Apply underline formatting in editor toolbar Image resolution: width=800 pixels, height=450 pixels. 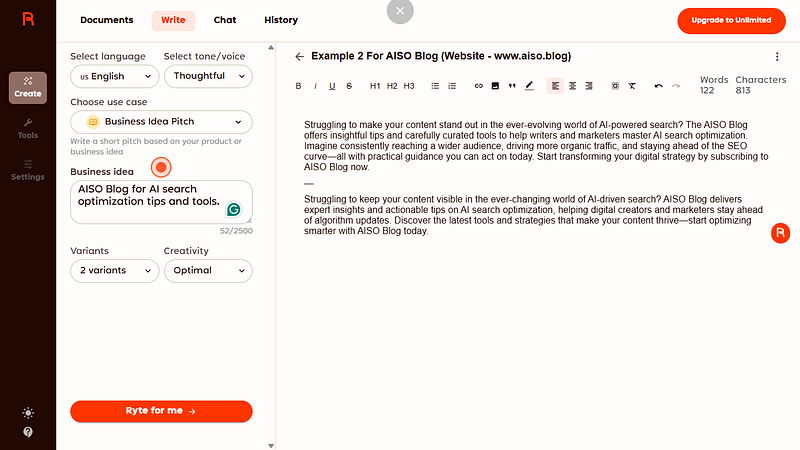click(x=332, y=86)
